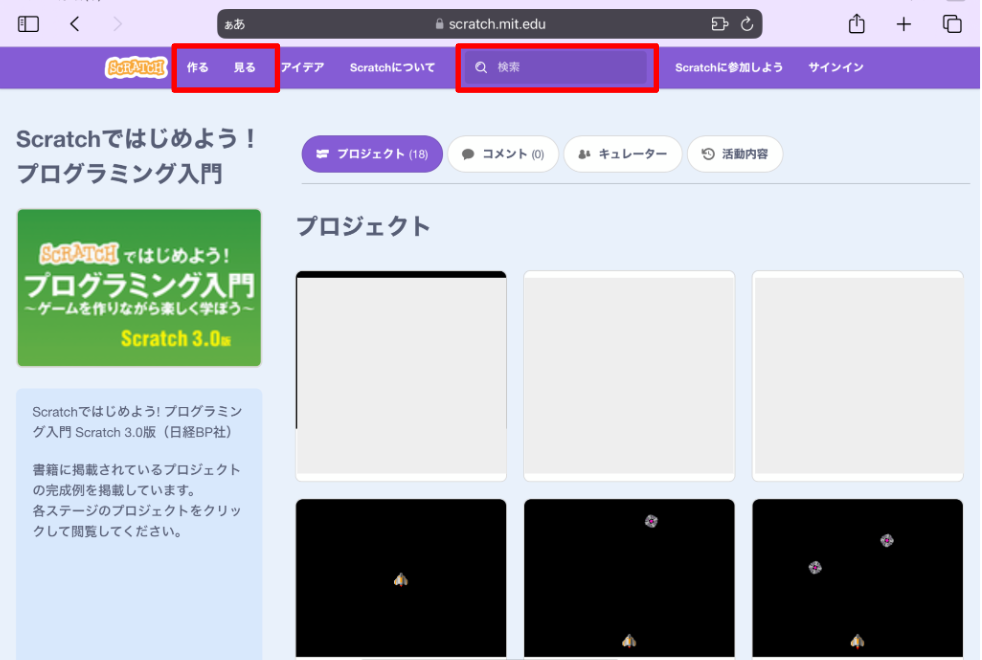Open the プログラミング入門 green banner thumbnail
Viewport: 982px width, 660px height.
click(138, 287)
